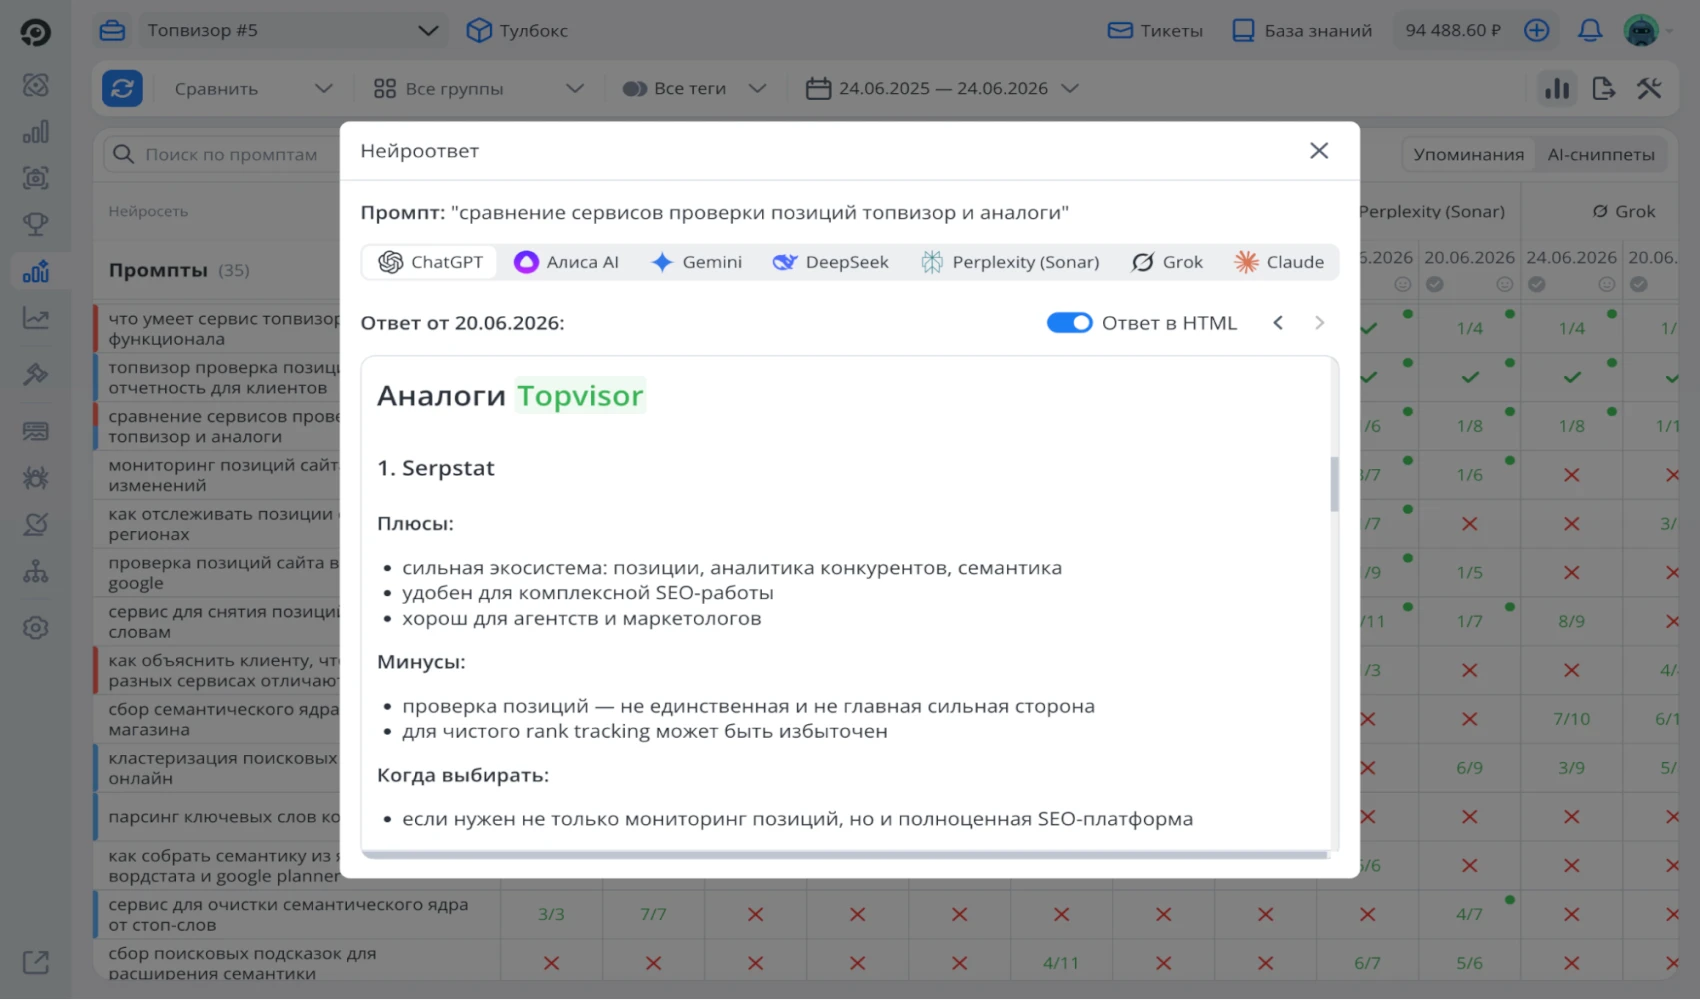This screenshot has width=1700, height=1000.
Task: Open the trophy icon in left sidebar
Action: pyautogui.click(x=36, y=224)
